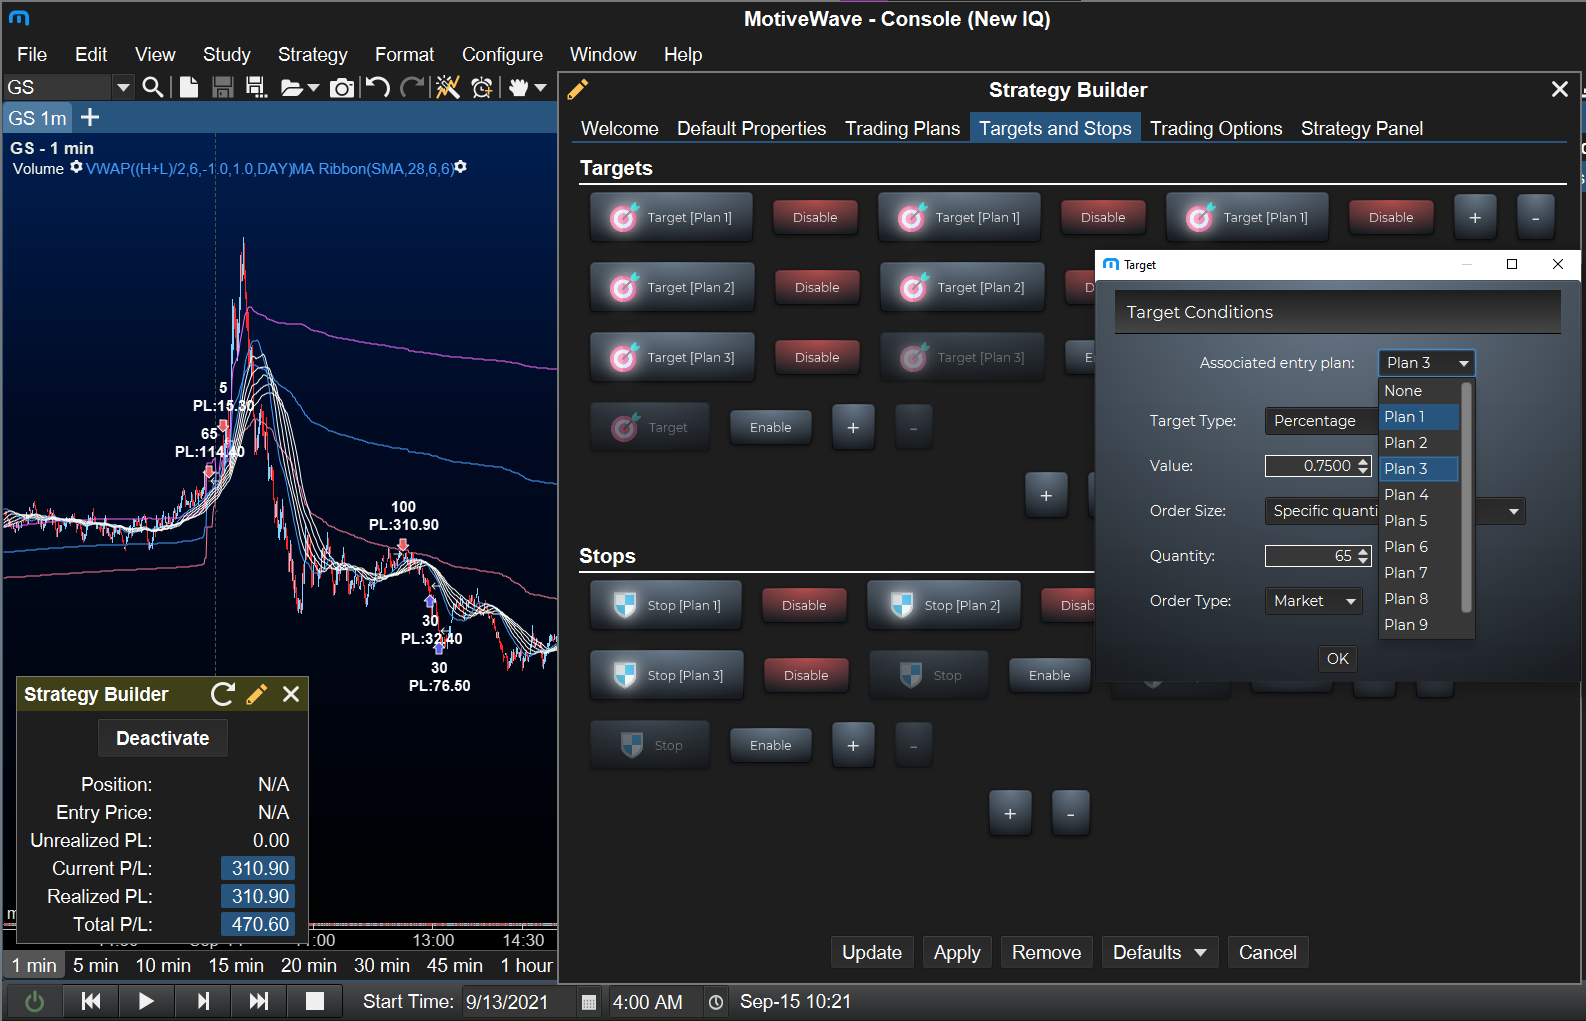Open the Study menu
The width and height of the screenshot is (1586, 1021).
click(x=227, y=54)
